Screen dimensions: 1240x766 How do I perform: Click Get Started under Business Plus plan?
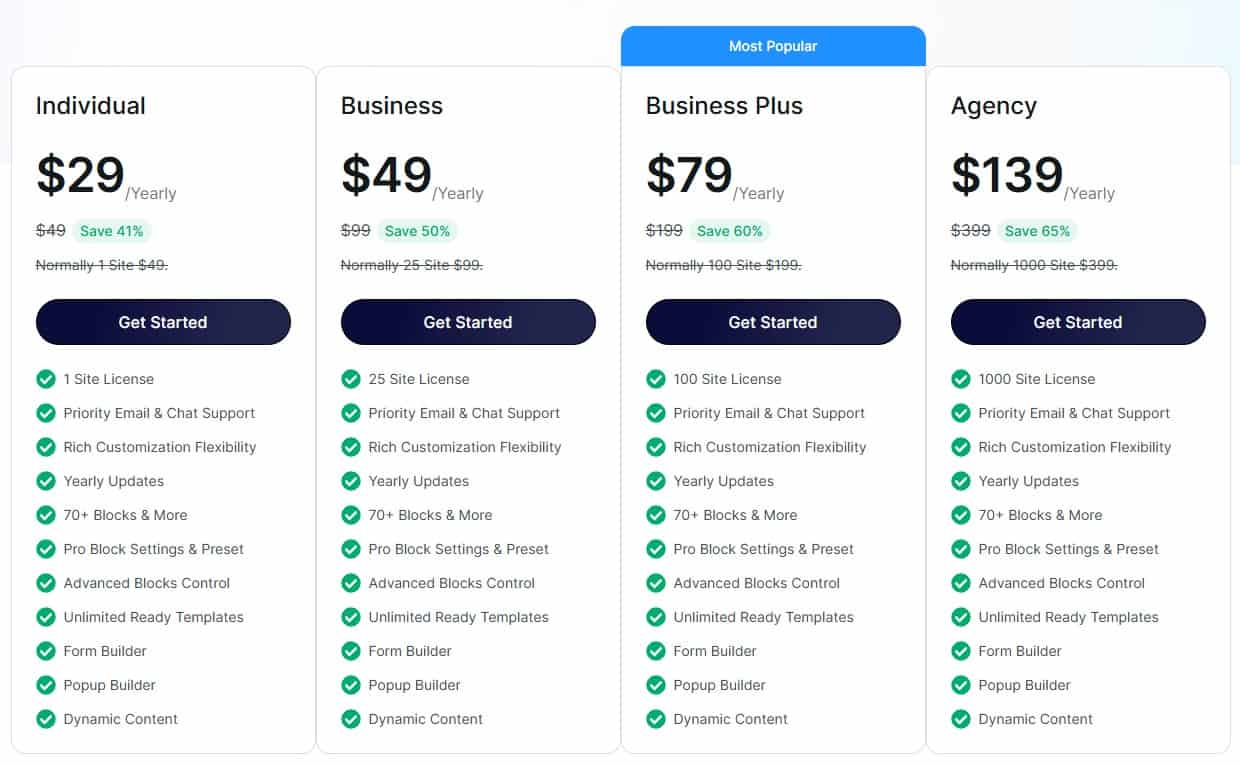[x=773, y=322]
